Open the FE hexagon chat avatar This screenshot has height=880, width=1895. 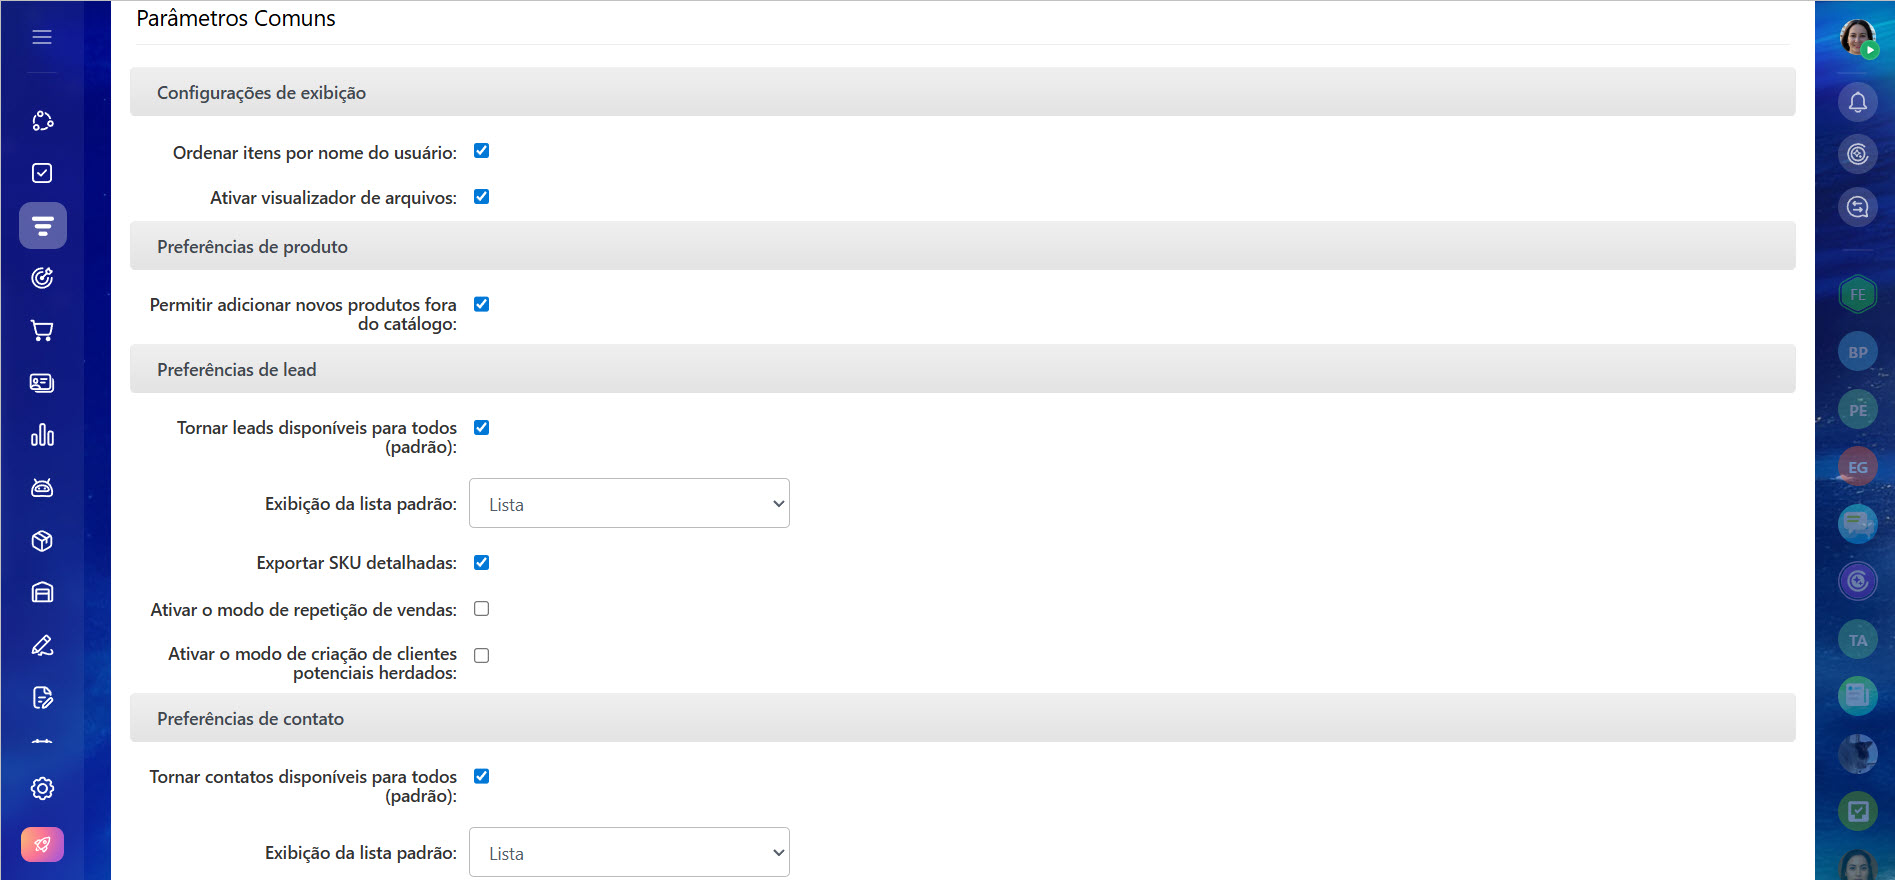click(x=1857, y=295)
